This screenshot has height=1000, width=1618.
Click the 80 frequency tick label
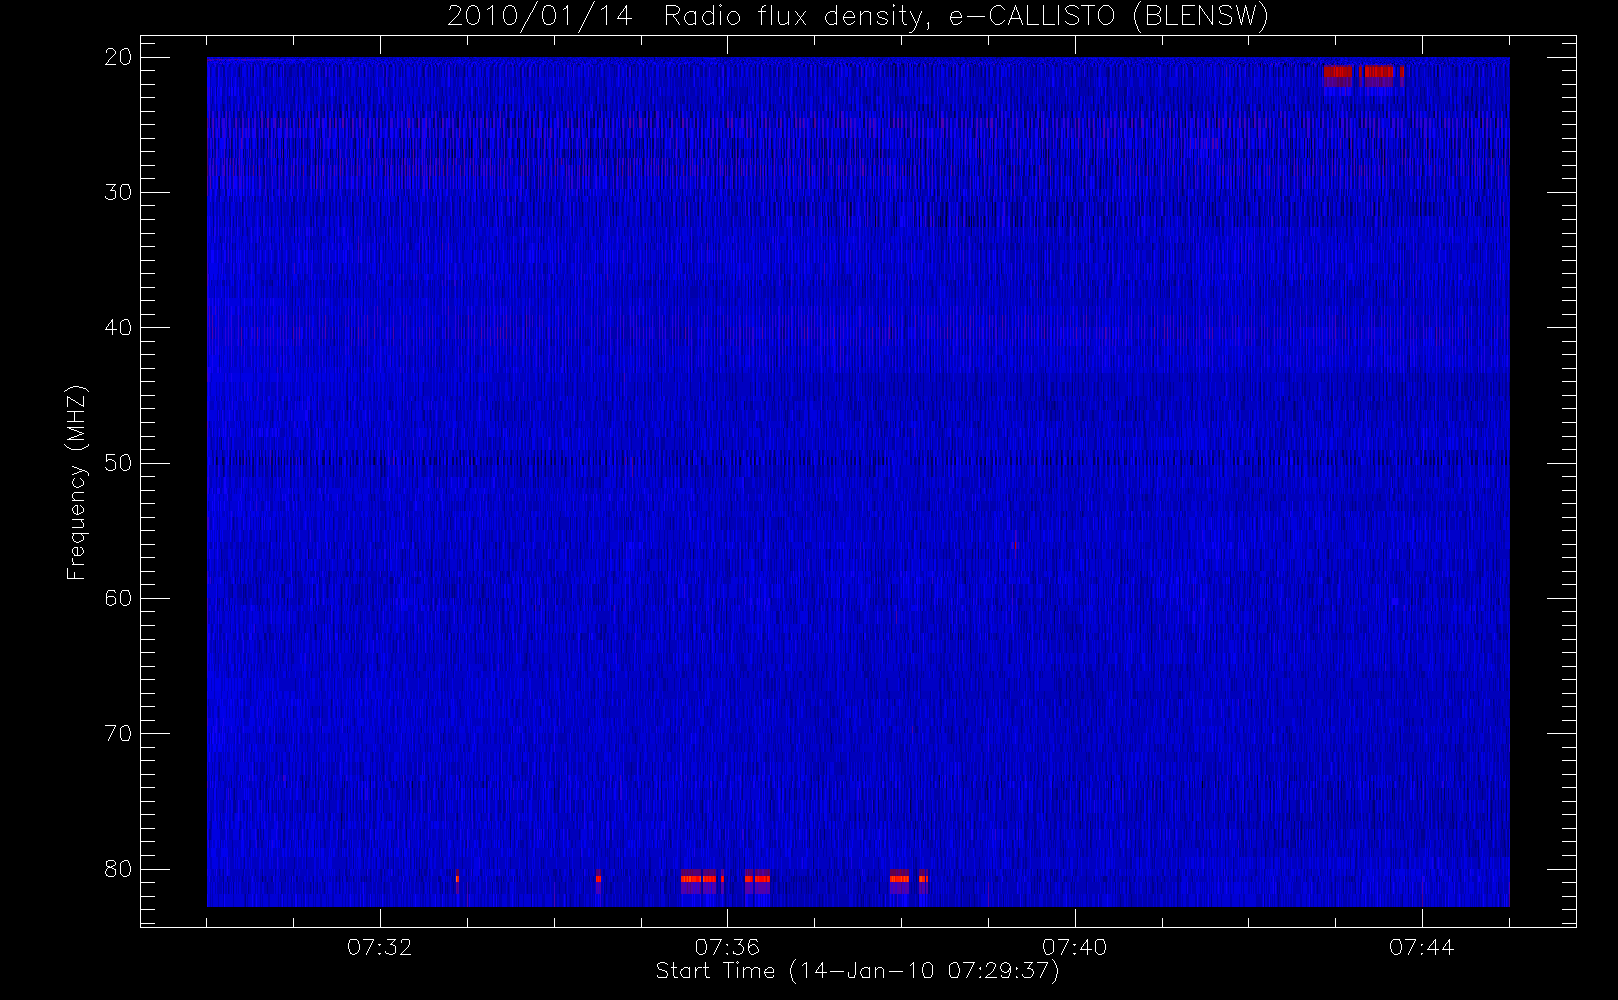coord(118,869)
